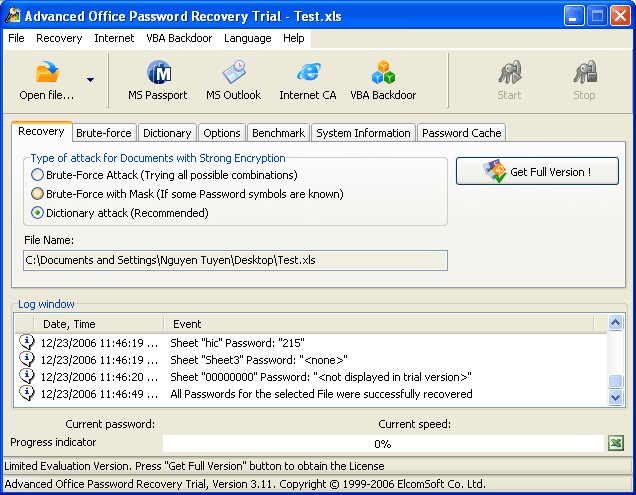Select Brute-Force Attack radio option
Screen dimensions: 636x495
[x=38, y=175]
